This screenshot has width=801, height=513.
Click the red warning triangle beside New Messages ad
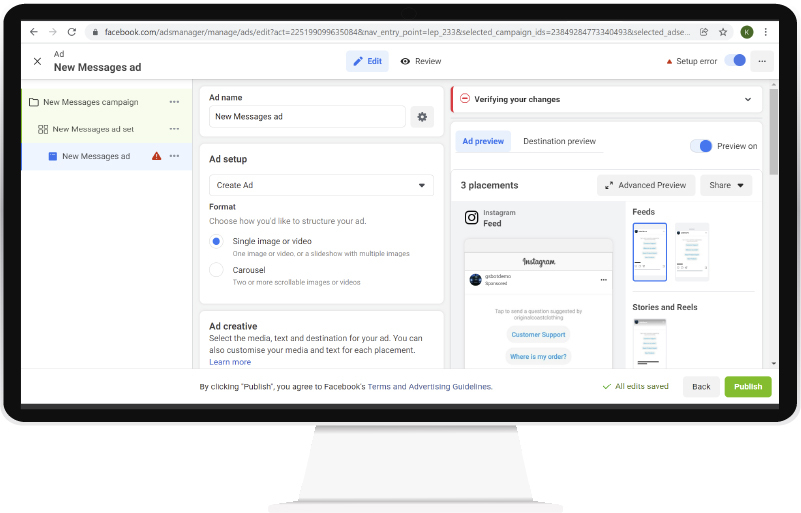point(156,156)
